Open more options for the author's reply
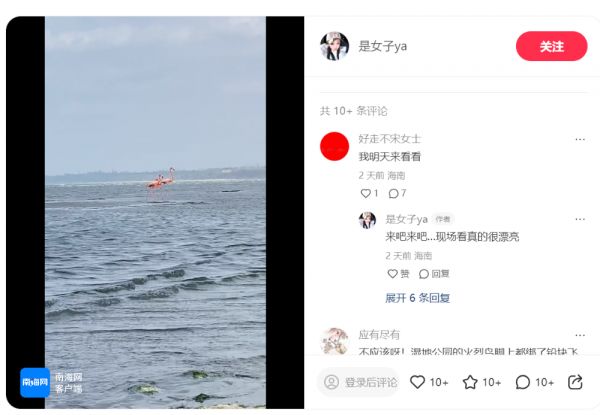This screenshot has height=415, width=600. pyautogui.click(x=580, y=219)
